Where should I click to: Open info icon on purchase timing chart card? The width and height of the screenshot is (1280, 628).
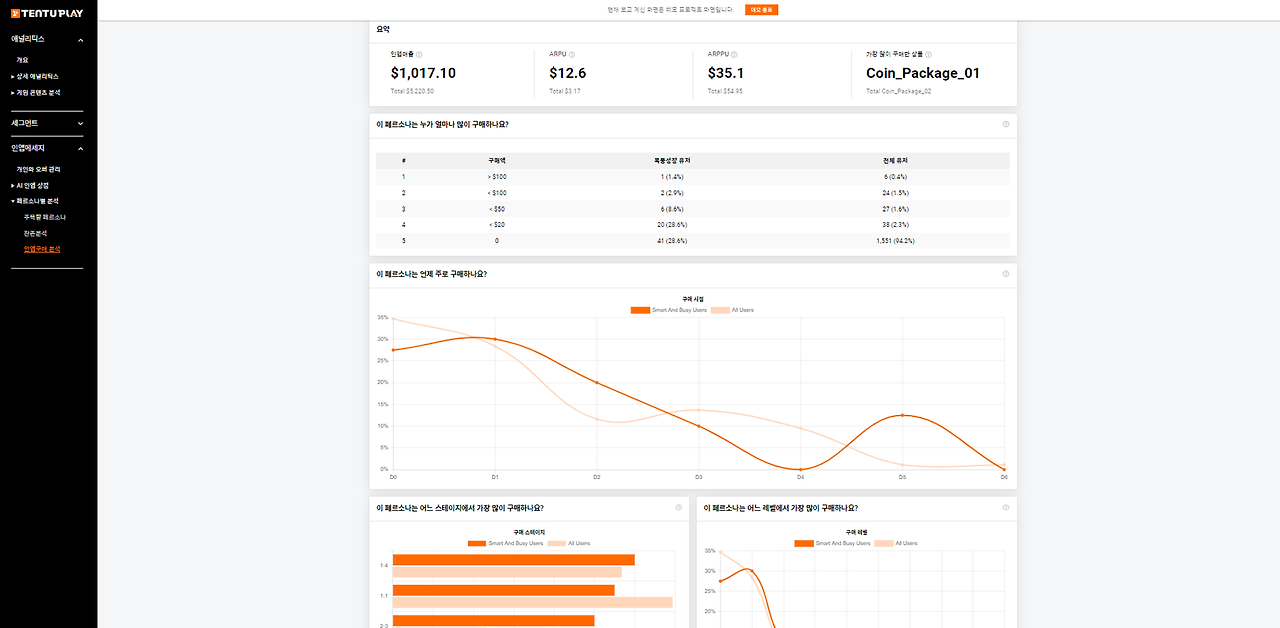pos(1006,274)
